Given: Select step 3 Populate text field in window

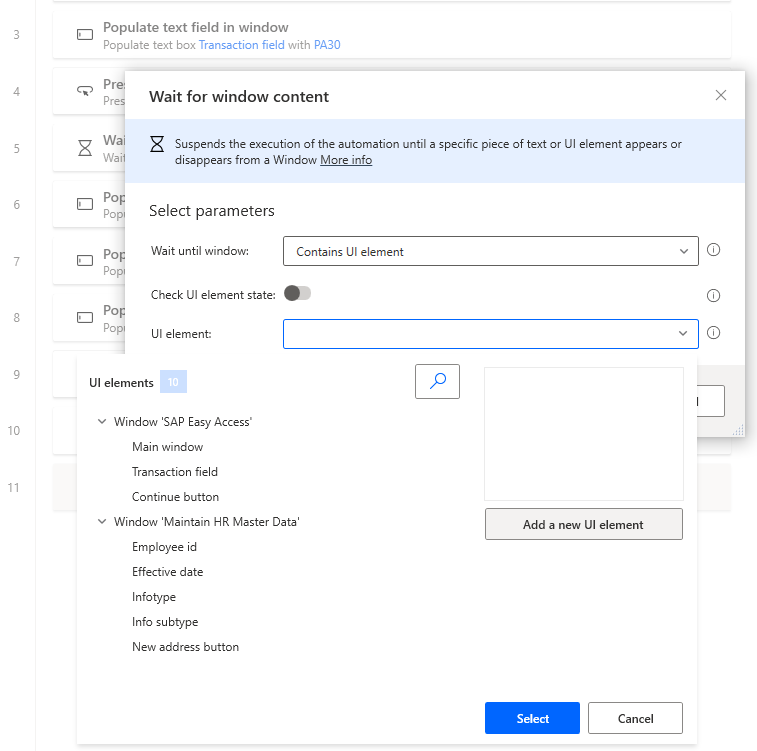Looking at the screenshot, I should (x=392, y=35).
